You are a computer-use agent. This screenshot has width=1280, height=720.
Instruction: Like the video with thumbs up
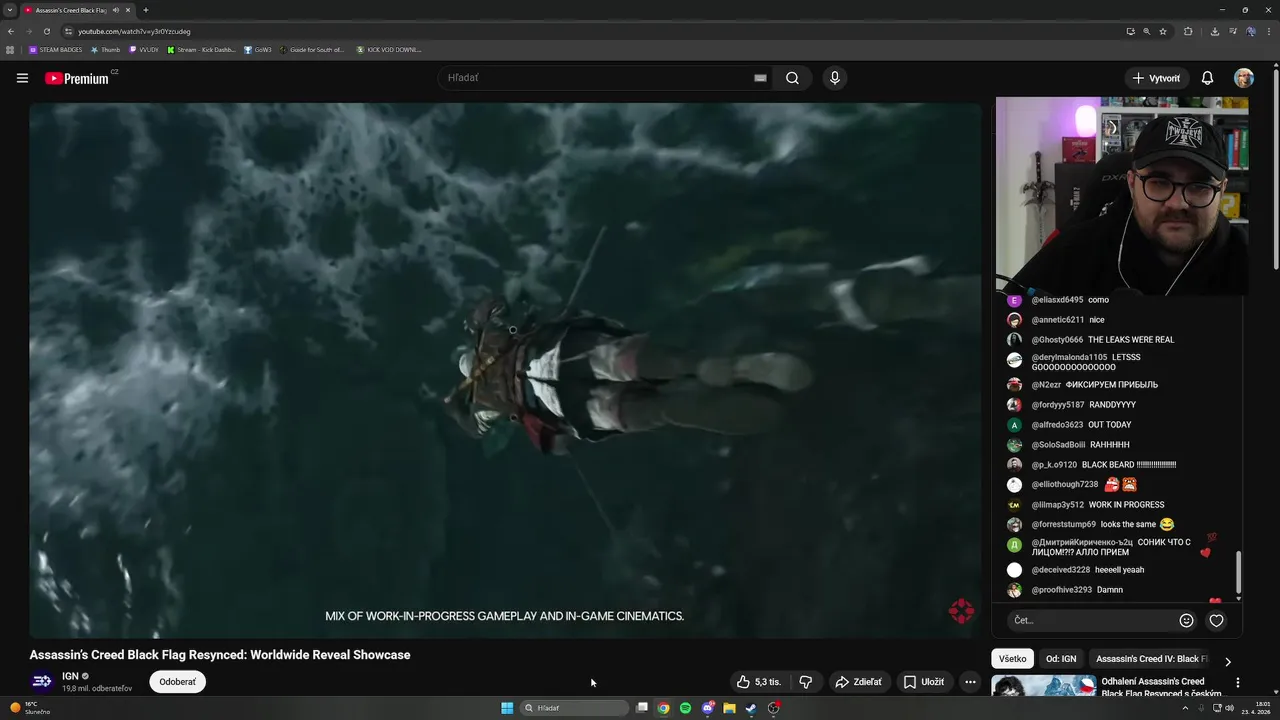(x=759, y=682)
